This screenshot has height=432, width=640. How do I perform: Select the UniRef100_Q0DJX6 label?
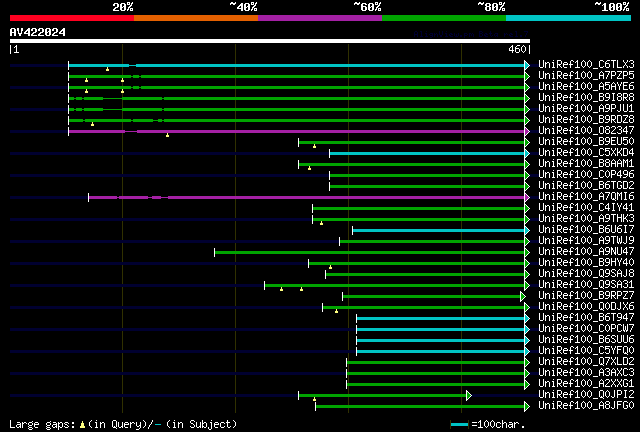tap(586, 307)
